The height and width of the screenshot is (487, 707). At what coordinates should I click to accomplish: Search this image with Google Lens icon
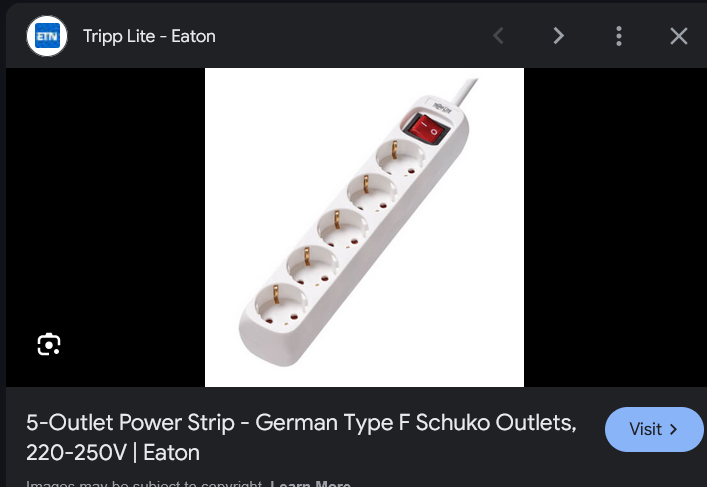(x=49, y=345)
